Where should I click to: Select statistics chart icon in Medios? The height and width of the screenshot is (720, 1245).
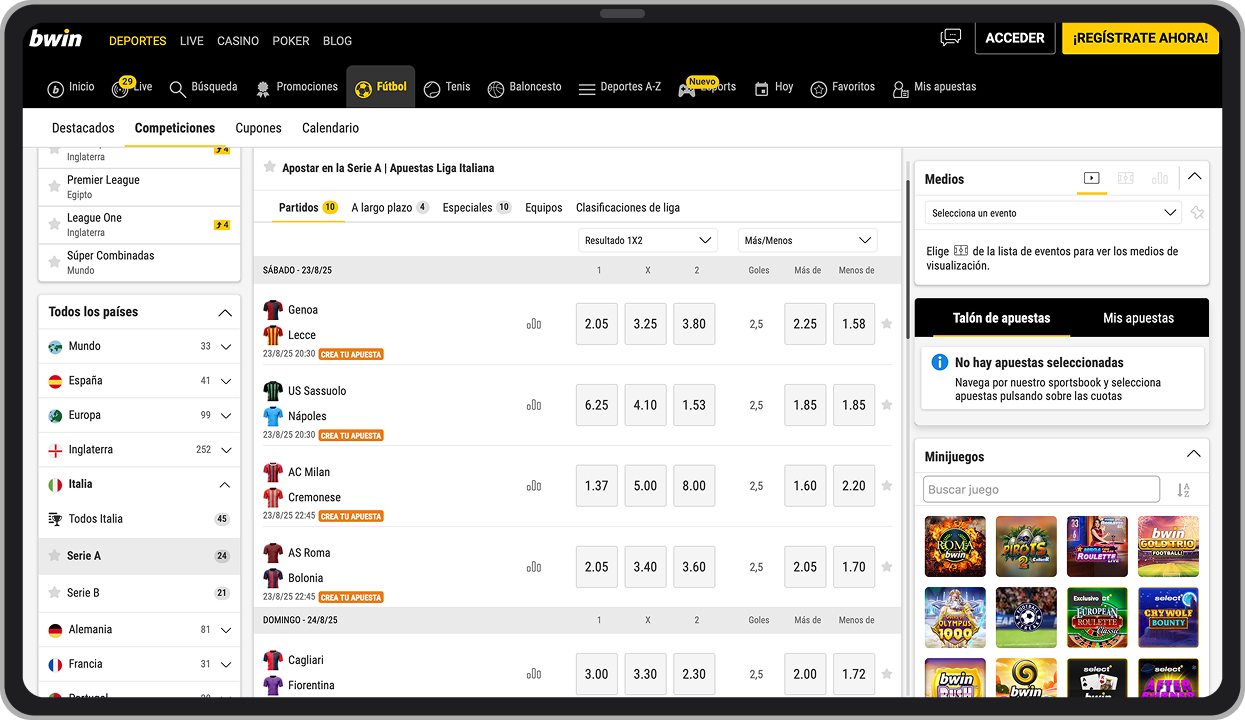[1159, 178]
